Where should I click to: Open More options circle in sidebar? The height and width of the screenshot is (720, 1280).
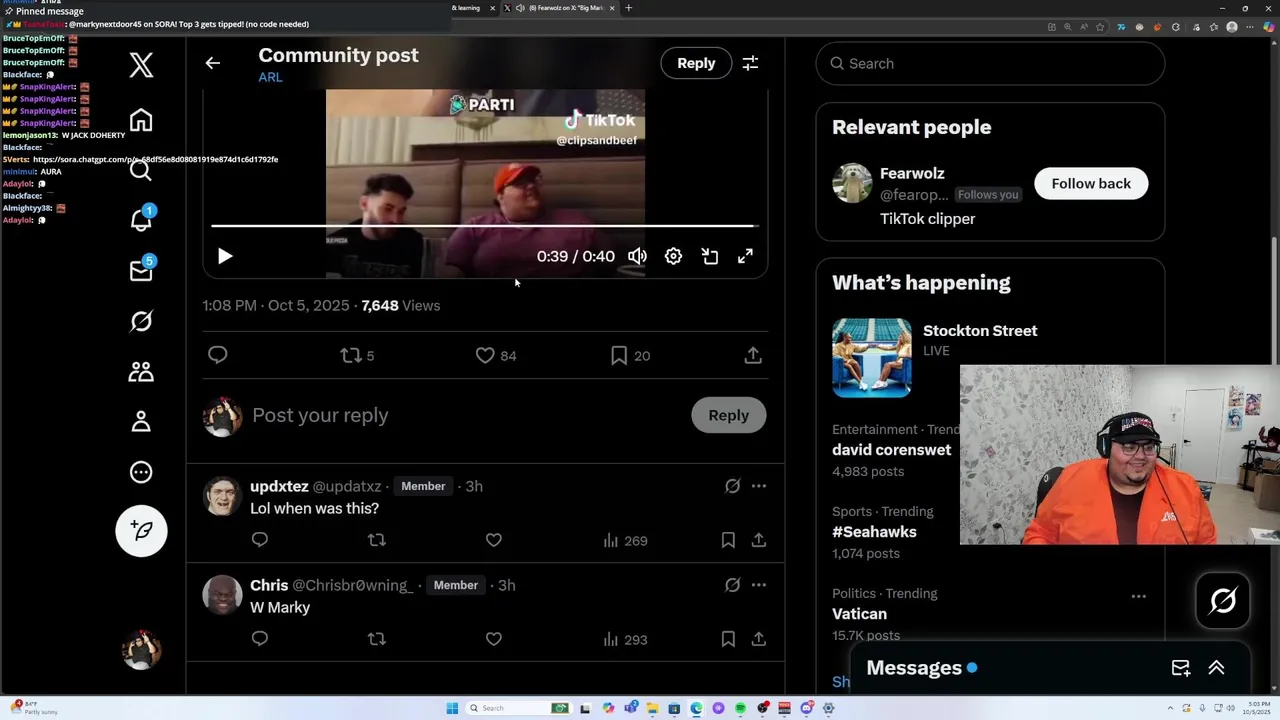point(141,472)
